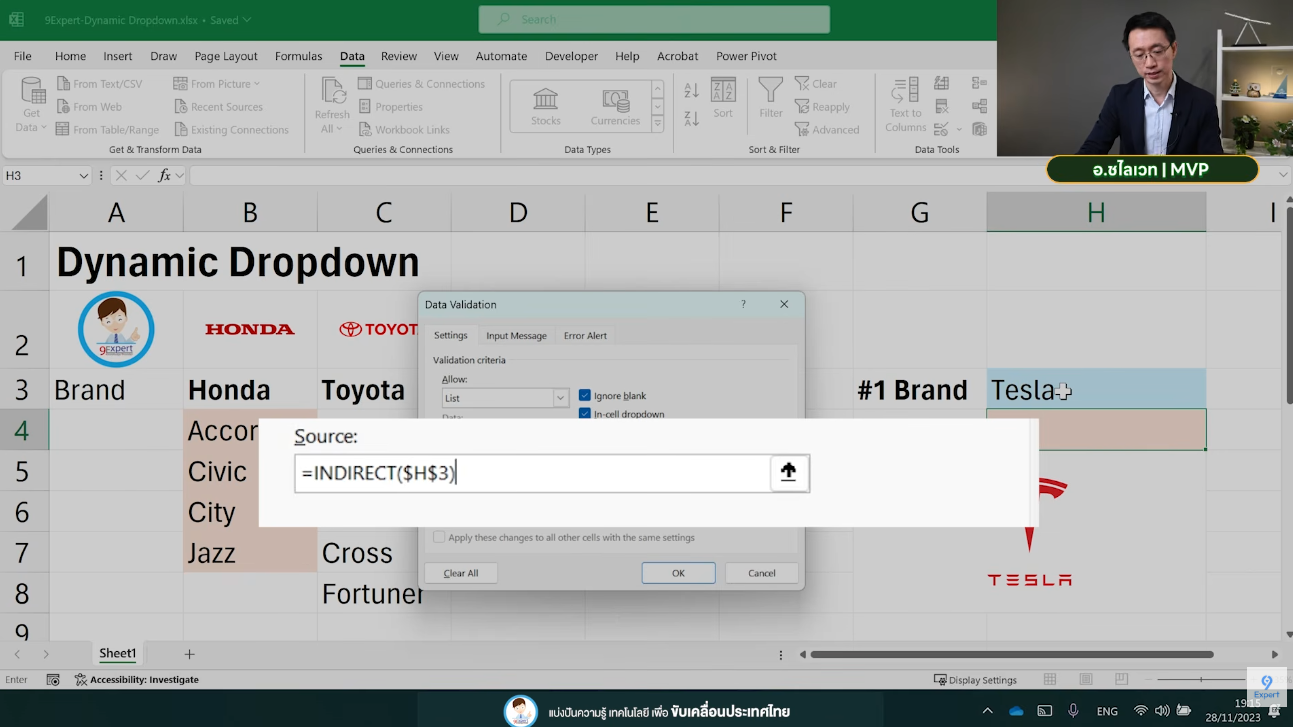Select cell H3 containing Tesla

(1096, 389)
